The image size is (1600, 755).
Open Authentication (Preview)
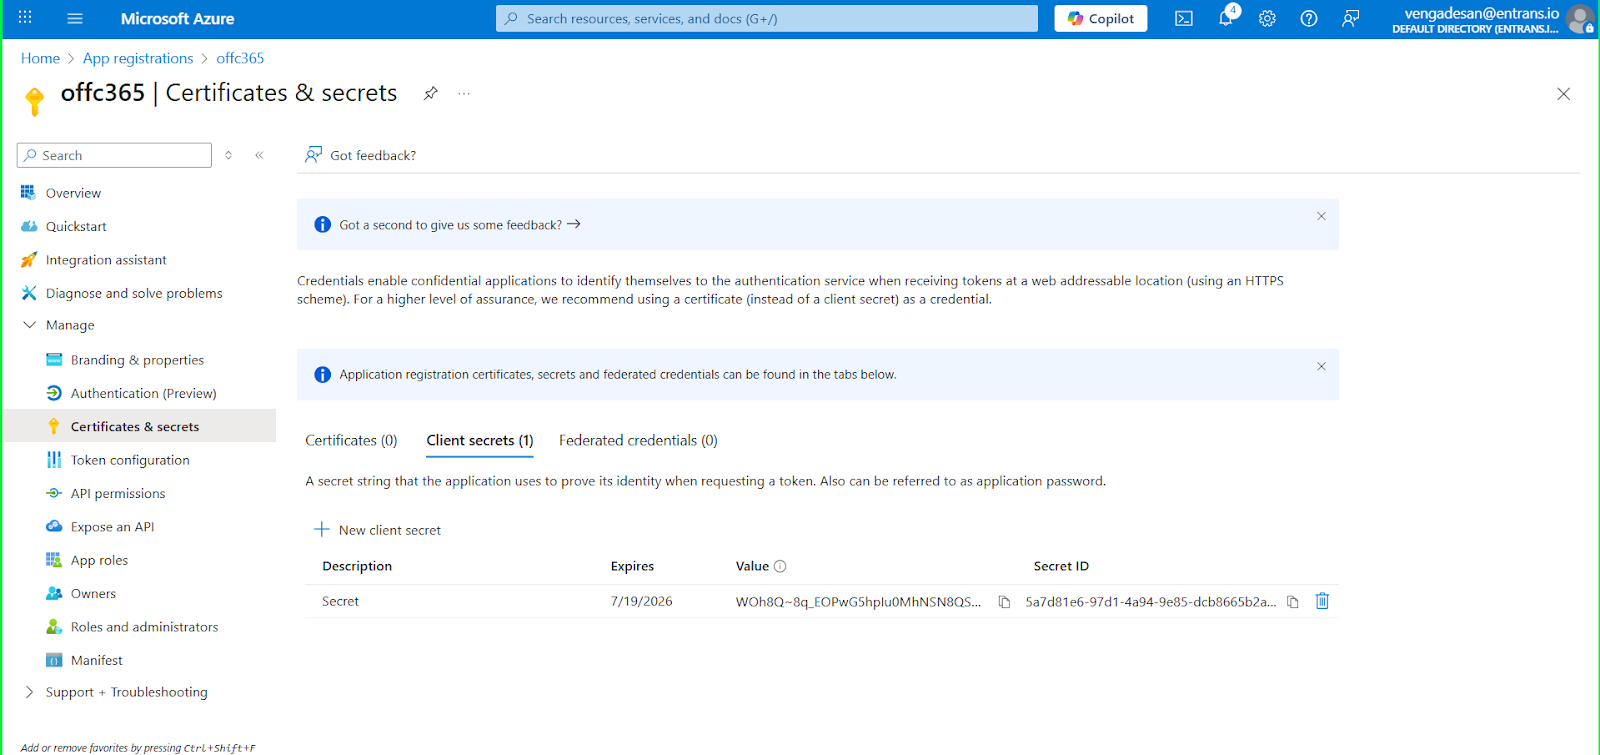point(143,393)
